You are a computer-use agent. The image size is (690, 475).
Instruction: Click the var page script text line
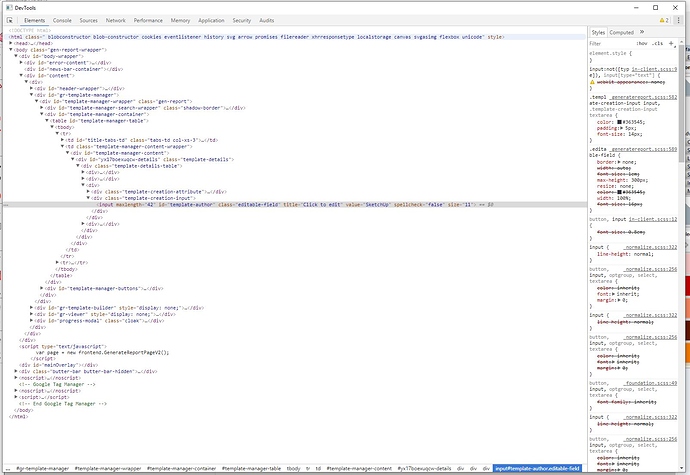point(102,353)
